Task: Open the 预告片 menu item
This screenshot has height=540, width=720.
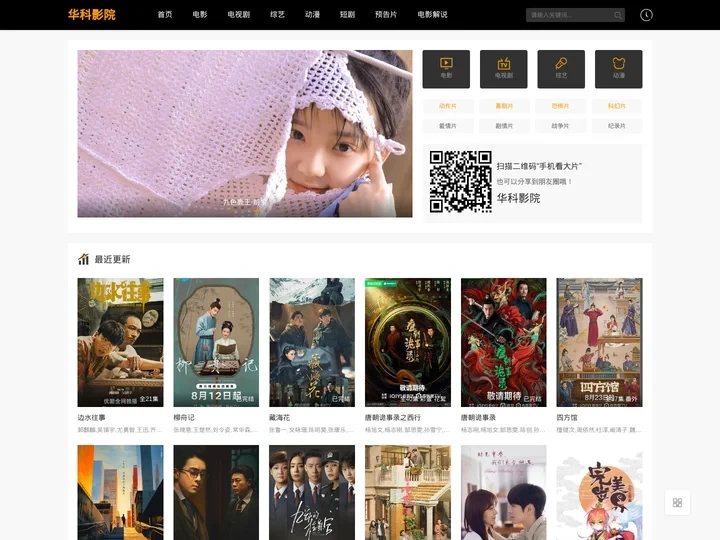Action: pyautogui.click(x=386, y=15)
